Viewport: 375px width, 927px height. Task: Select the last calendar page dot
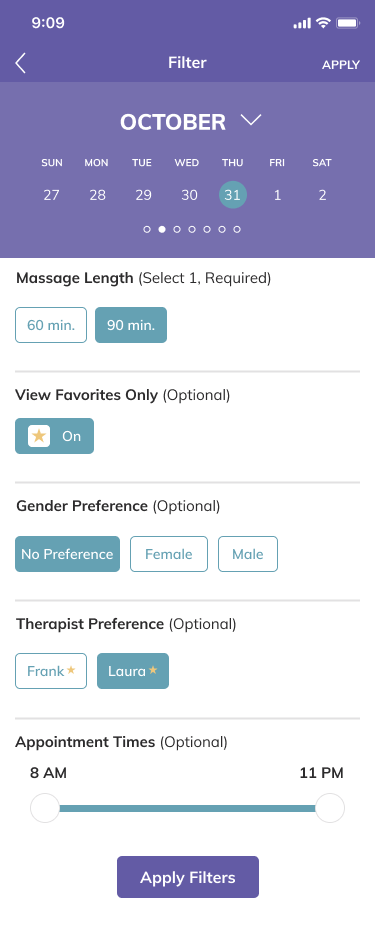(237, 229)
